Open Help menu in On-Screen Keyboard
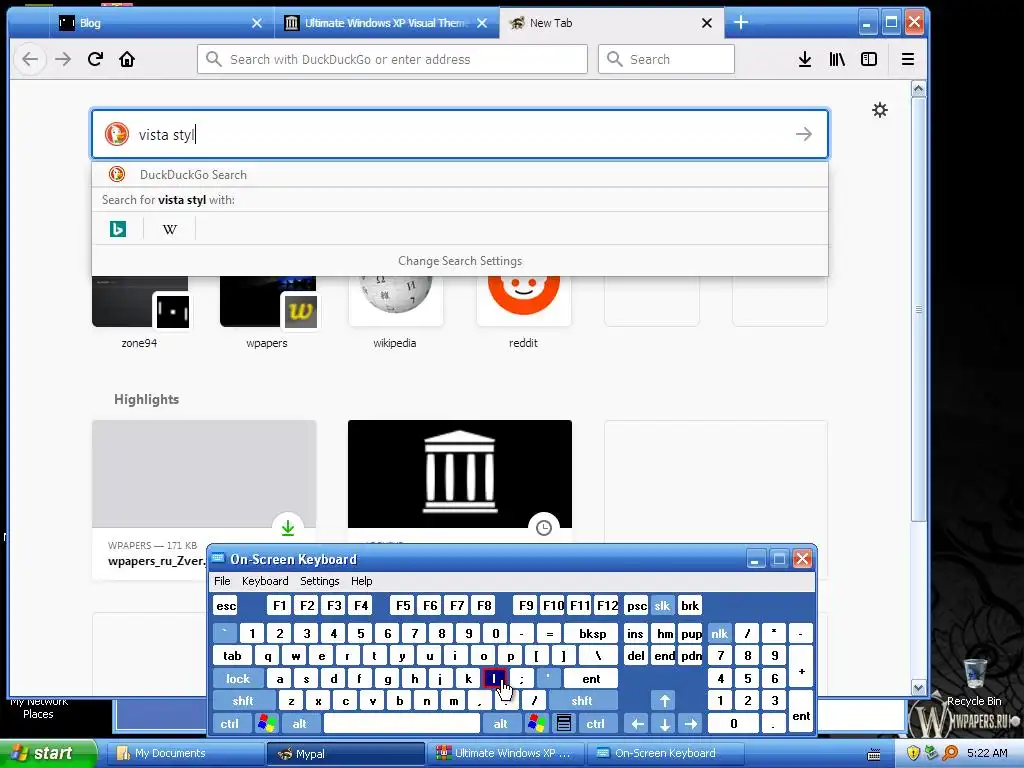 (x=361, y=581)
